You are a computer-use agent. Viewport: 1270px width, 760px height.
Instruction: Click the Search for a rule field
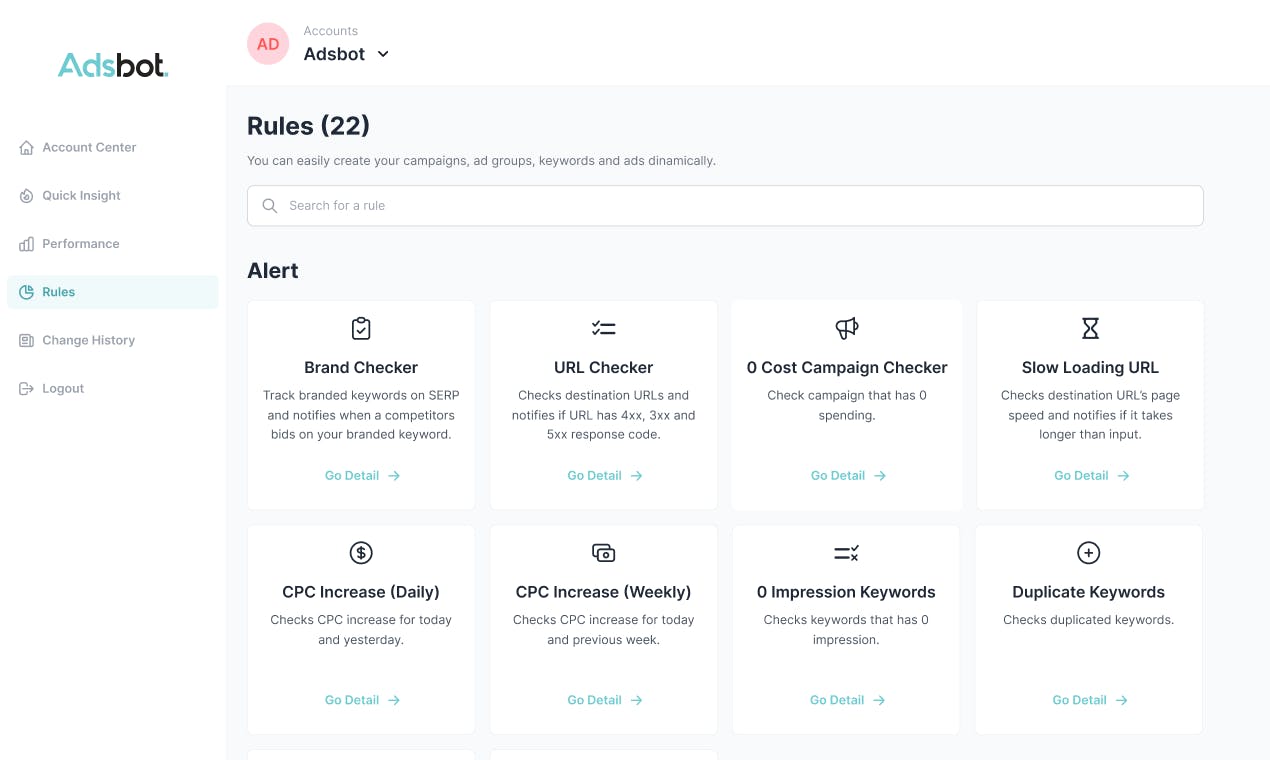pyautogui.click(x=725, y=205)
